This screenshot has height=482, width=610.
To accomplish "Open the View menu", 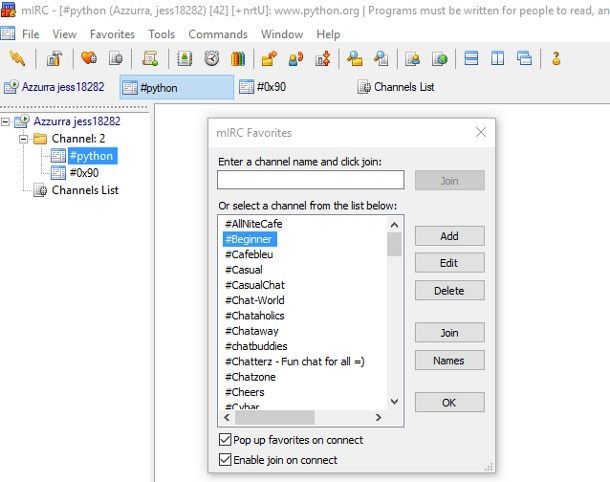I will click(x=64, y=34).
